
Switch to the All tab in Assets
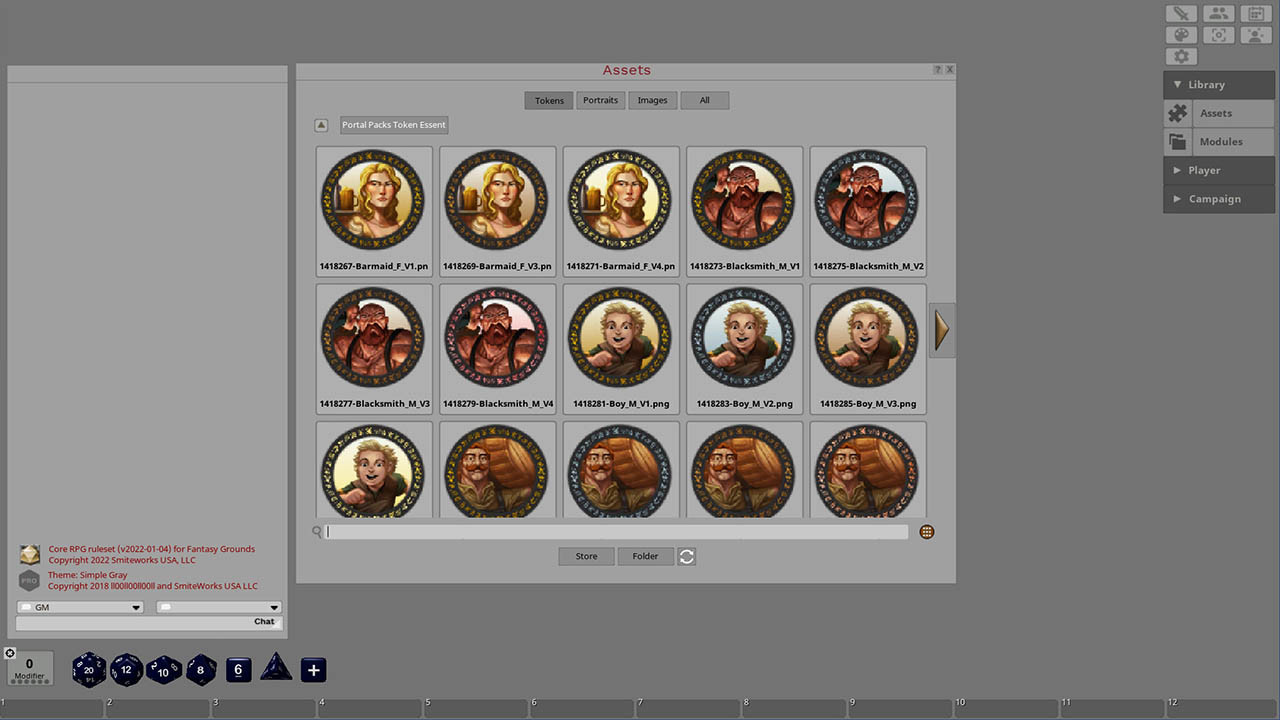click(x=704, y=100)
